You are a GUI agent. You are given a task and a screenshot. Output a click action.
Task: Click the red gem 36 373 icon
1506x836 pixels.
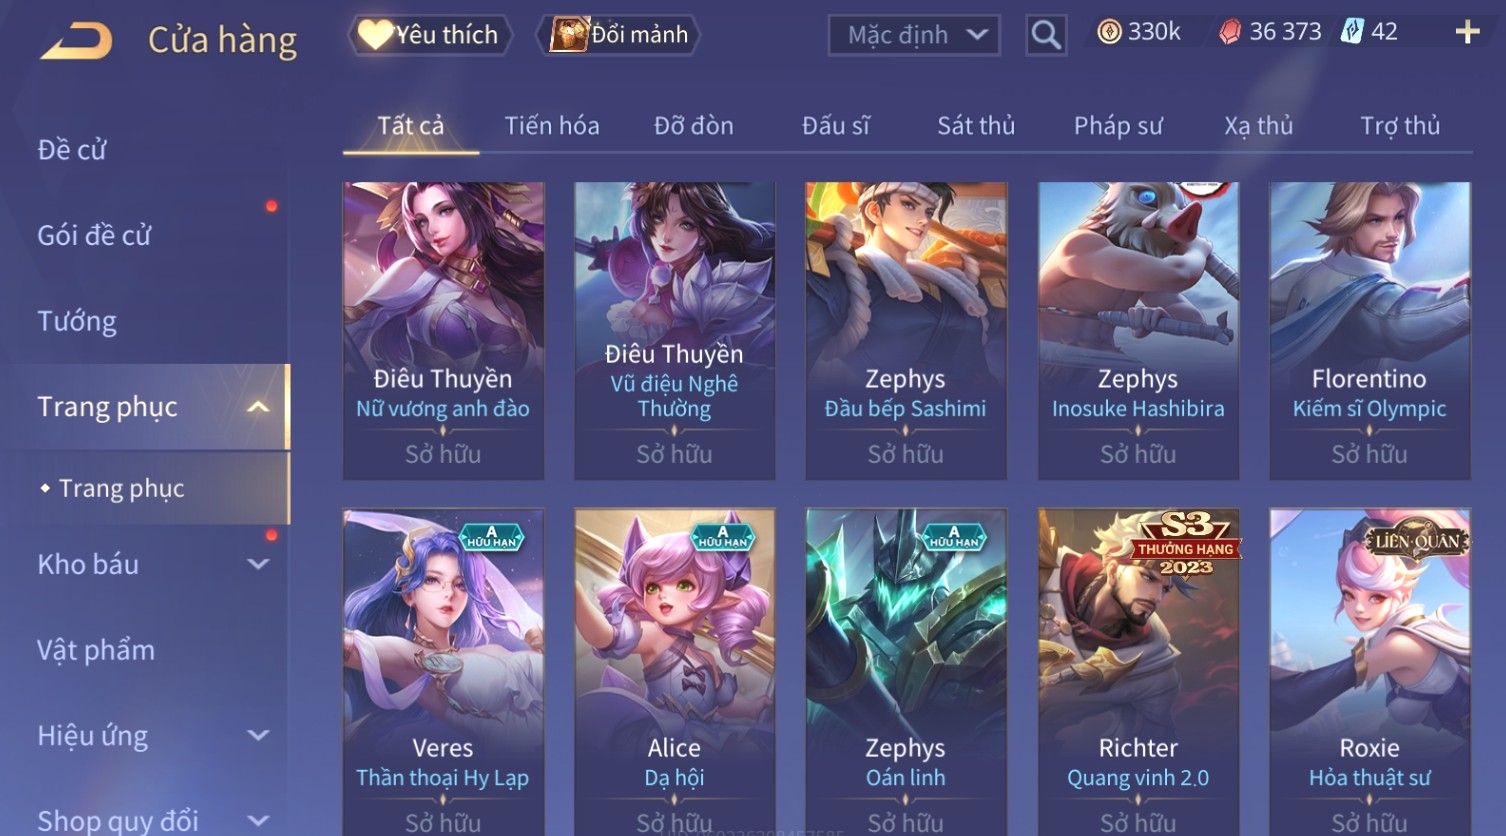point(1230,33)
